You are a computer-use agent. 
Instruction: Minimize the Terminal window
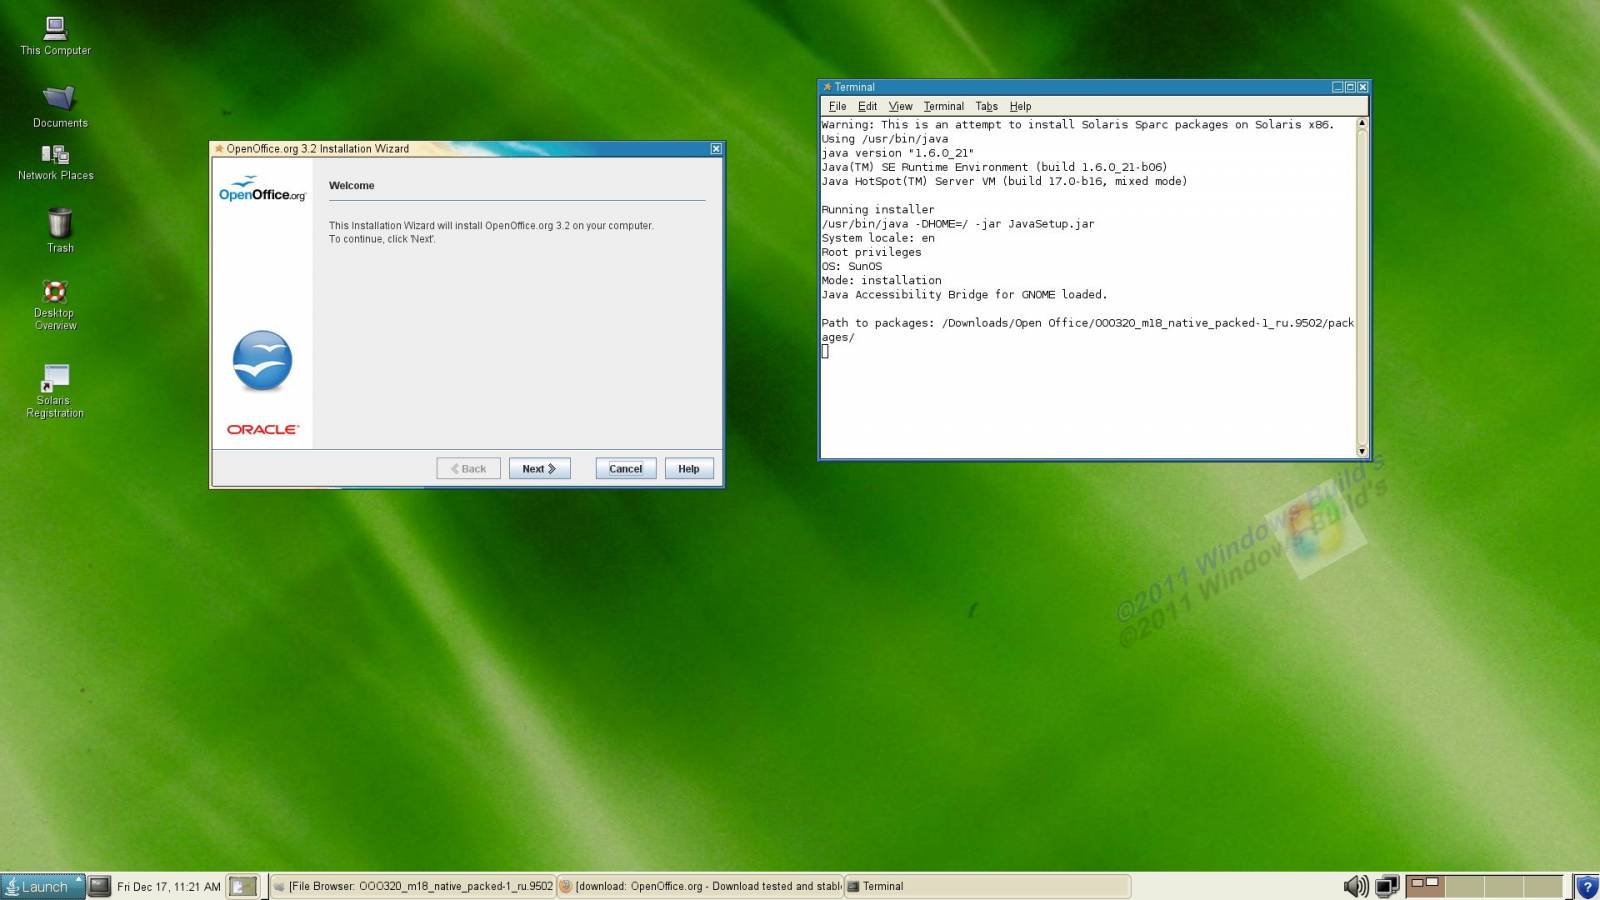point(1337,87)
